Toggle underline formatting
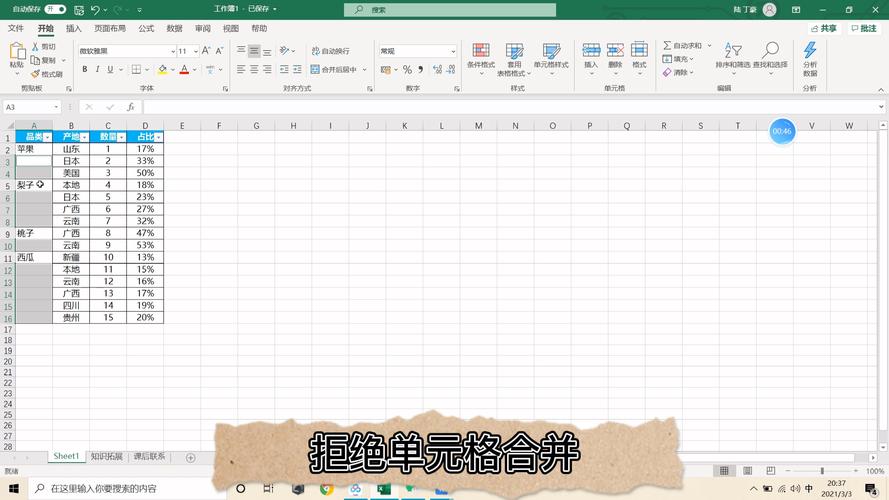Viewport: 889px width, 500px height. [x=110, y=69]
